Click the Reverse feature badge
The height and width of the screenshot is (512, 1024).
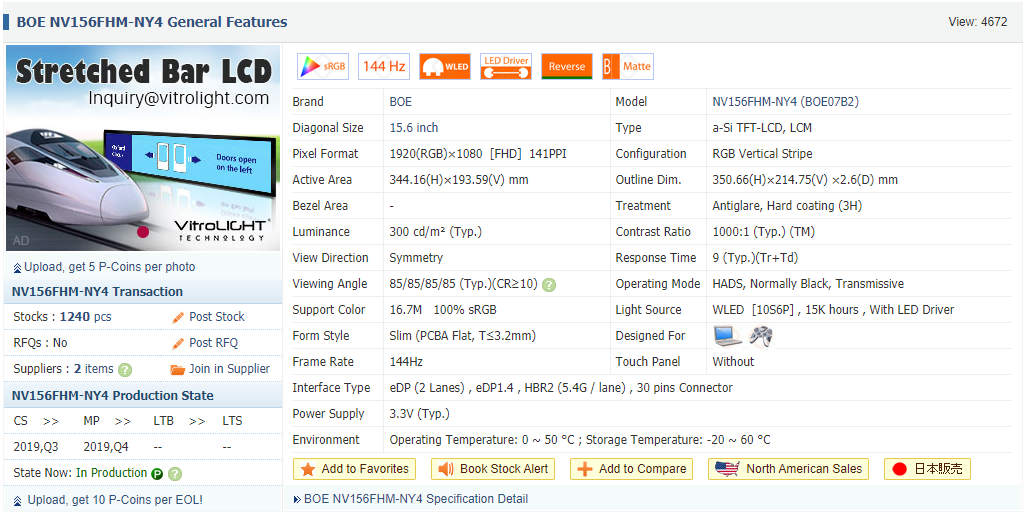(567, 67)
